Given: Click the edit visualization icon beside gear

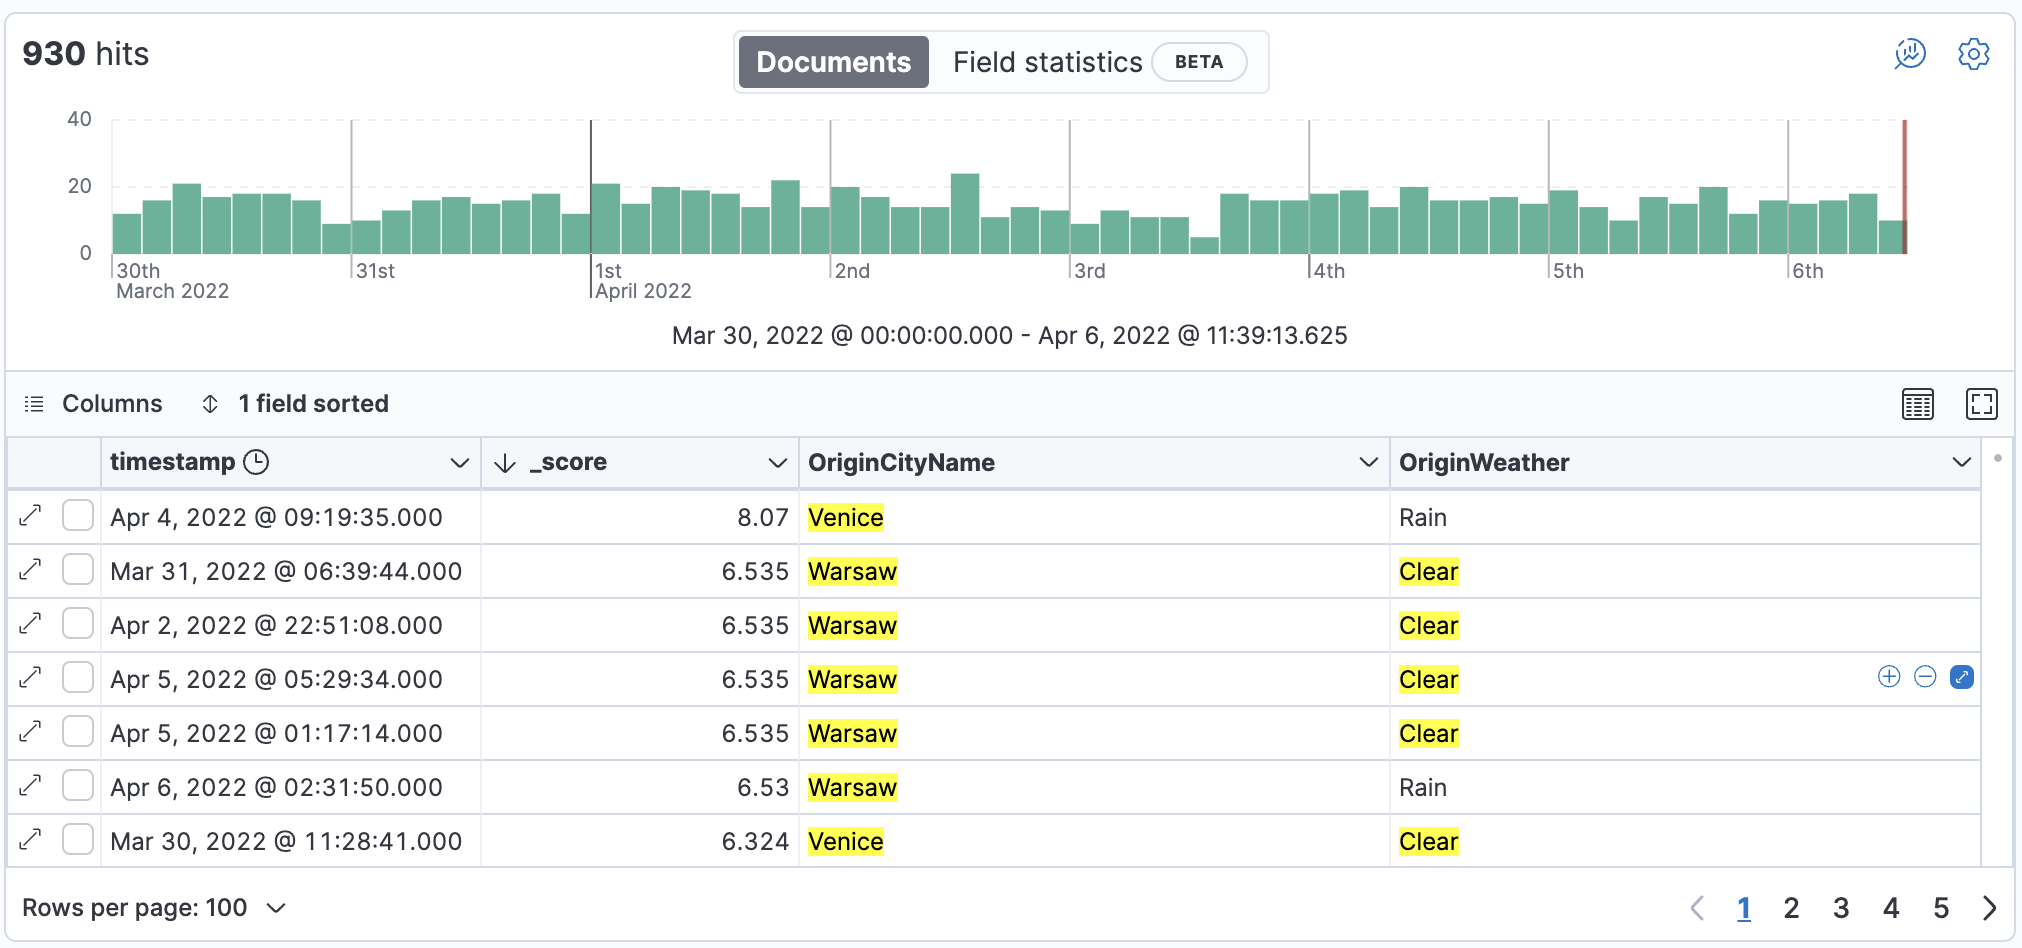Looking at the screenshot, I should pyautogui.click(x=1909, y=54).
